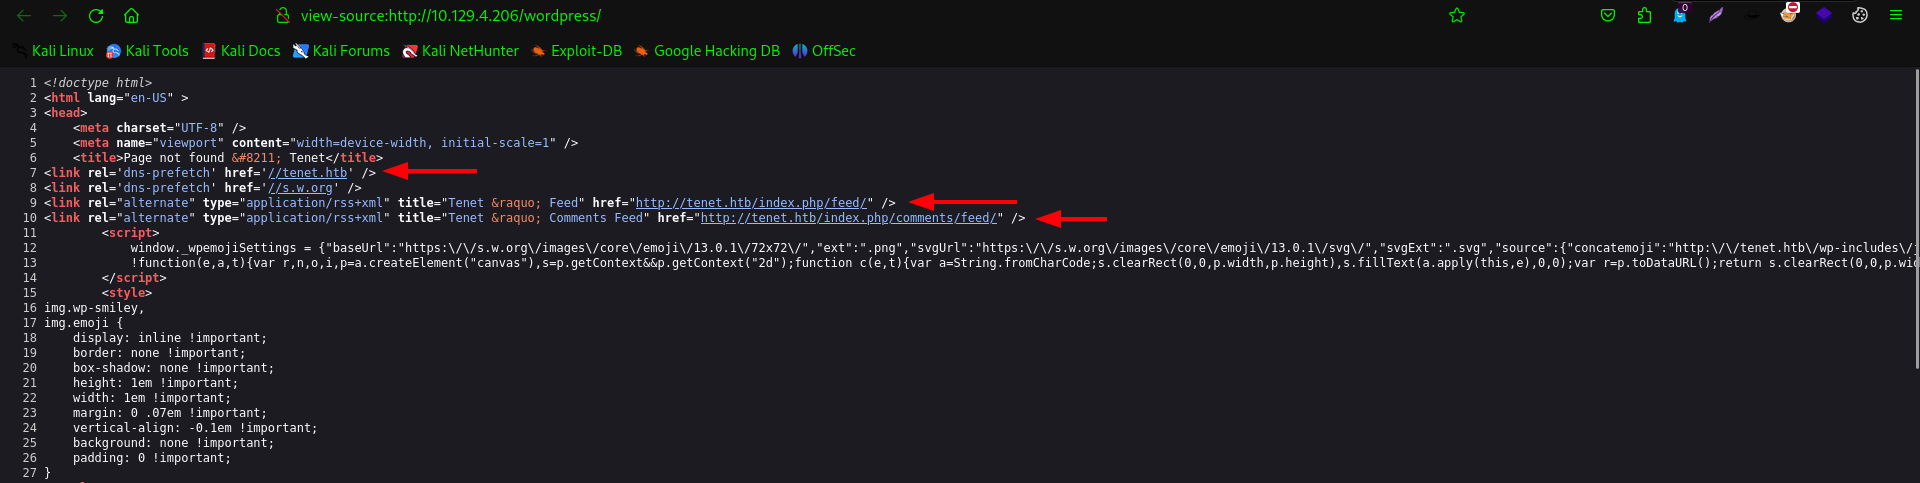
Task: Click the html lang="en-US" line
Action: (116, 98)
